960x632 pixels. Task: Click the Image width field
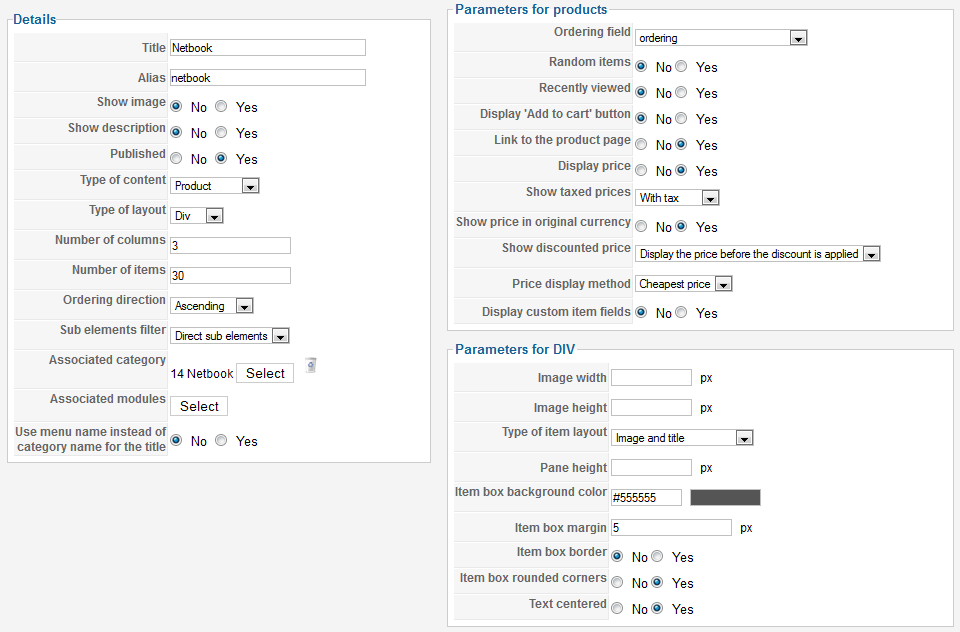tap(651, 378)
